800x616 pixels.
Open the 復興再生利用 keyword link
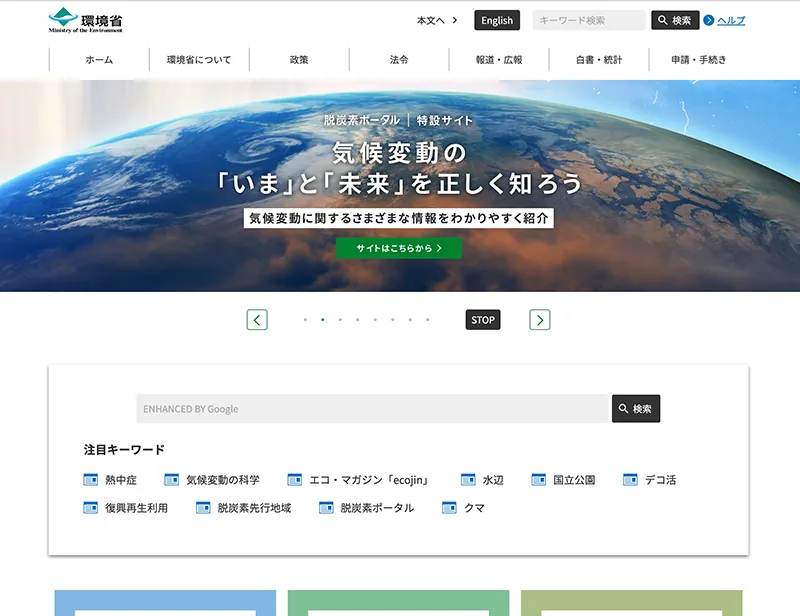[137, 508]
